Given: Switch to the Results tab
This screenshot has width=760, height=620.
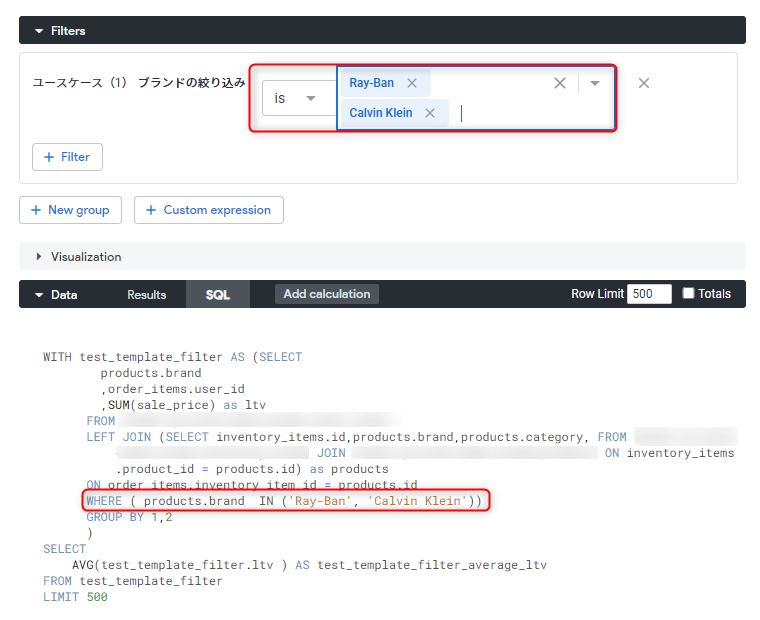Looking at the screenshot, I should click(x=146, y=295).
